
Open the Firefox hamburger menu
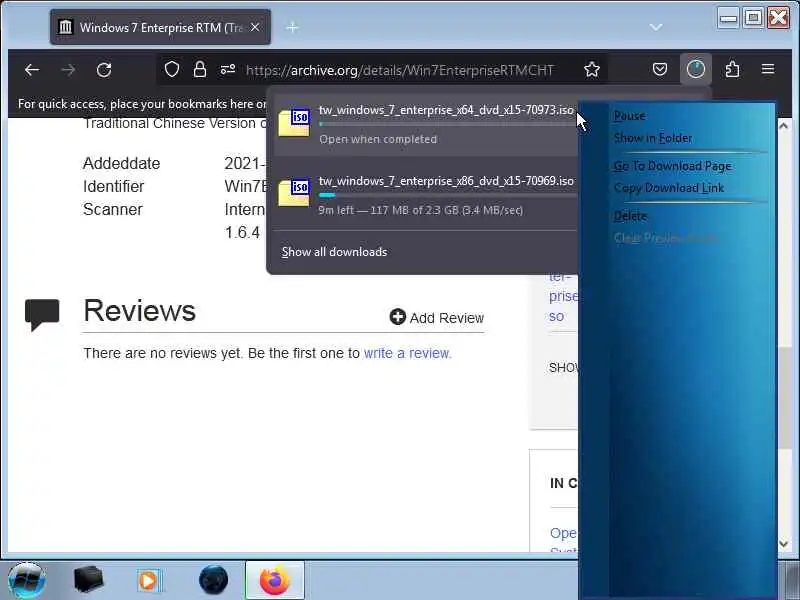[768, 69]
